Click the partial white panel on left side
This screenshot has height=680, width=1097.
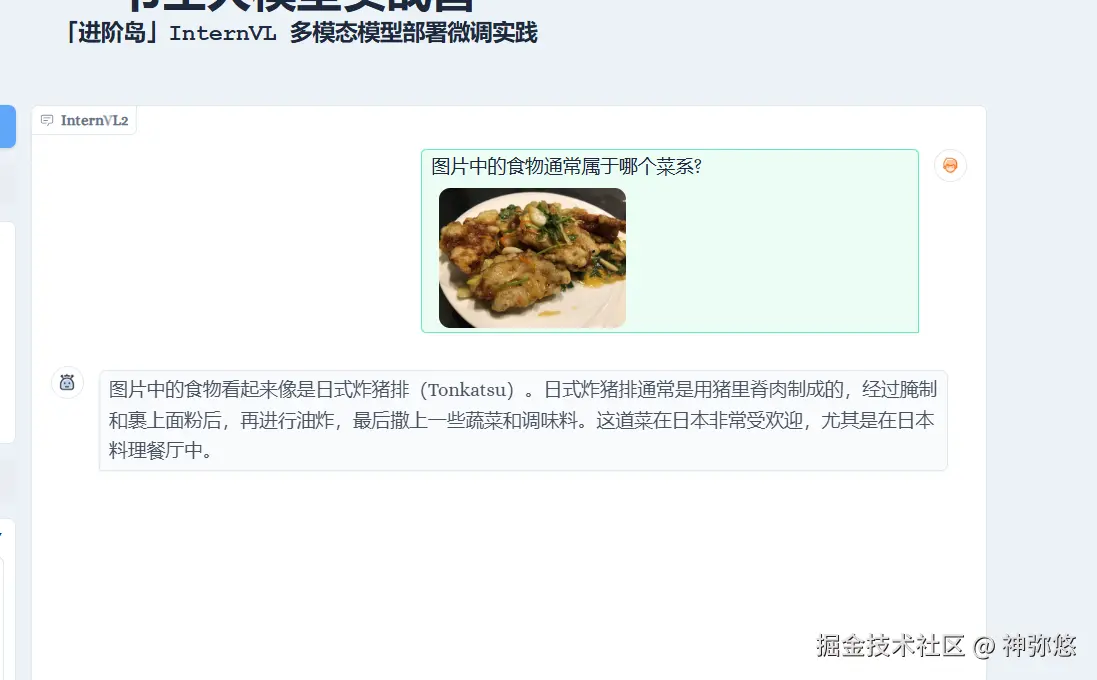click(7, 332)
